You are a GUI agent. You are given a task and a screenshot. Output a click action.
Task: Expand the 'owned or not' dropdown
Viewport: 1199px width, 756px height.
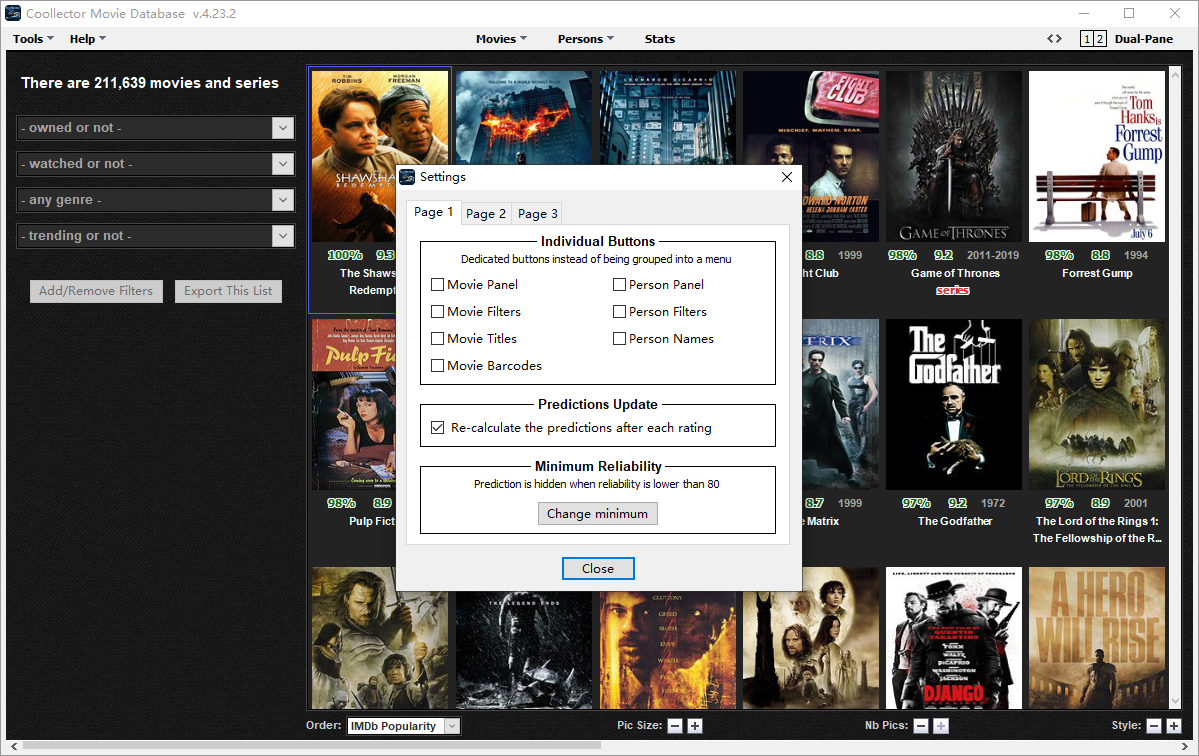(x=283, y=128)
